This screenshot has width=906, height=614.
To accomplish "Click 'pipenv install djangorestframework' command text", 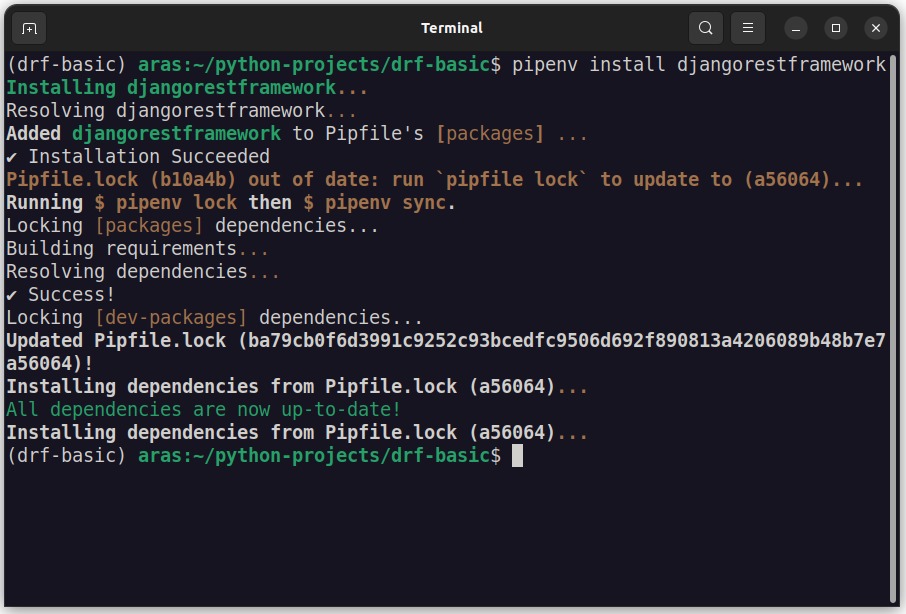I will [x=699, y=65].
